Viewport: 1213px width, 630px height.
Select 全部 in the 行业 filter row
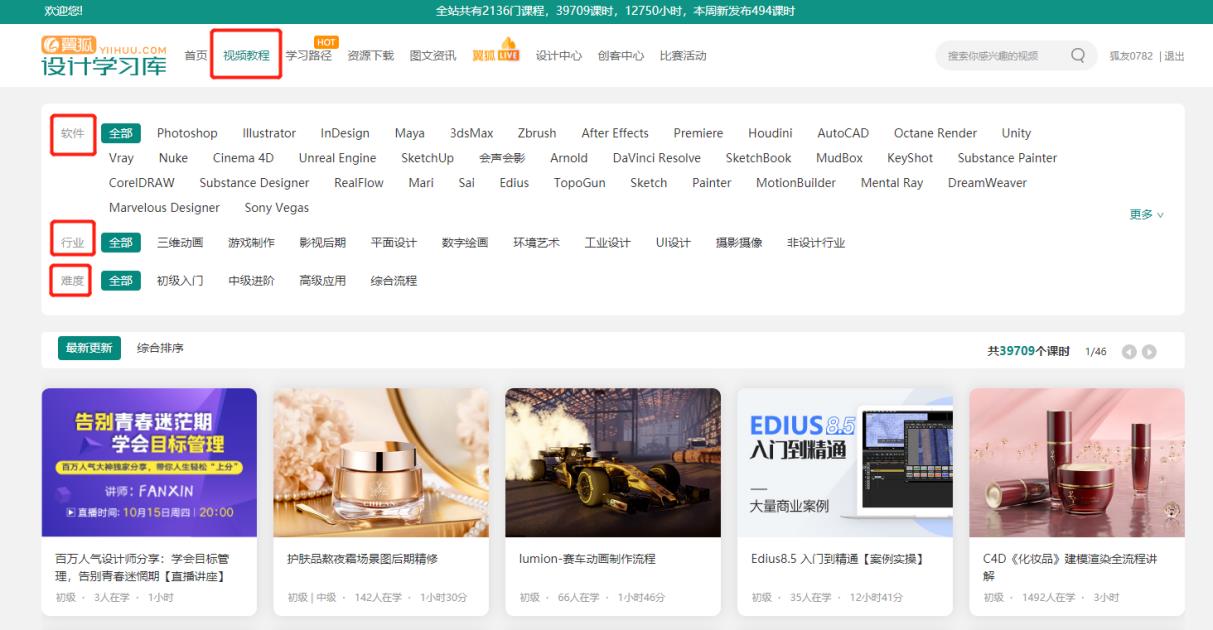[121, 242]
